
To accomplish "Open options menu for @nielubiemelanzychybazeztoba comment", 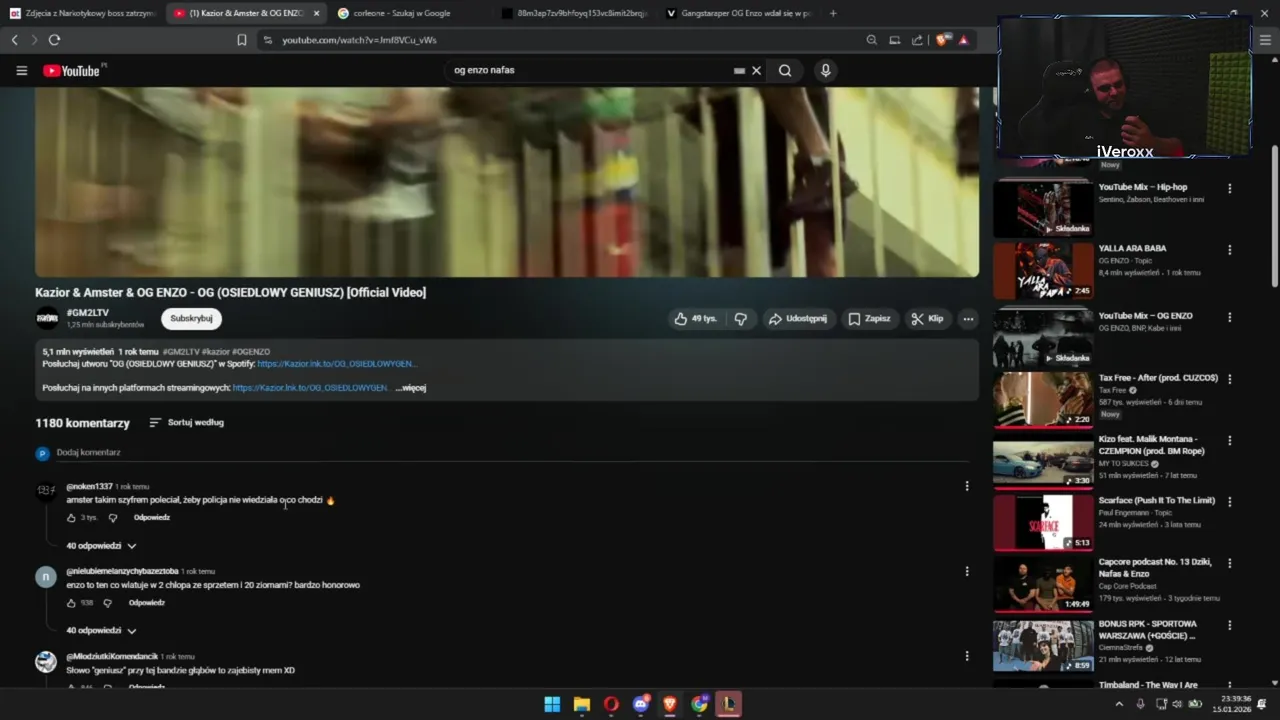I will (966, 571).
